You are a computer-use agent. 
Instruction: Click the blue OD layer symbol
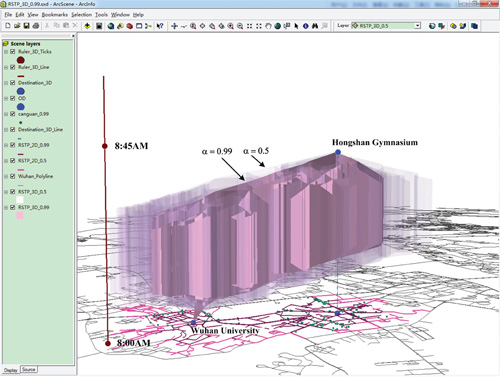(21, 107)
